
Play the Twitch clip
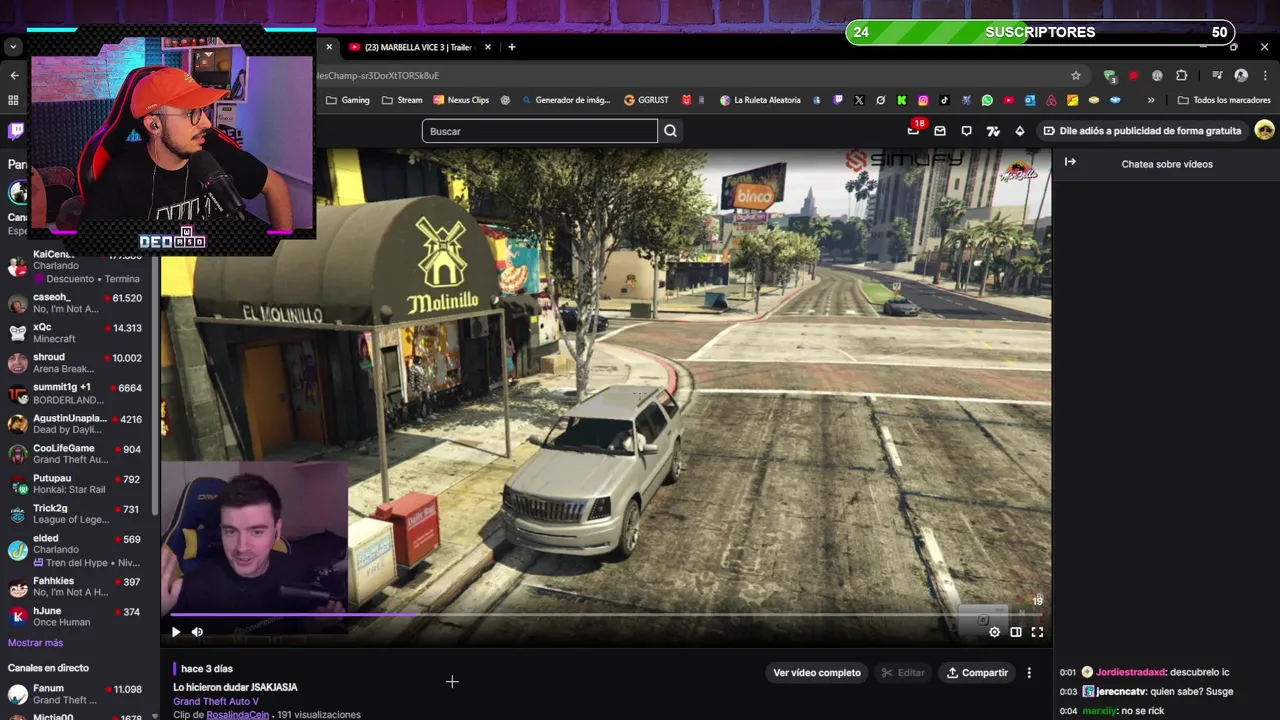coord(176,632)
